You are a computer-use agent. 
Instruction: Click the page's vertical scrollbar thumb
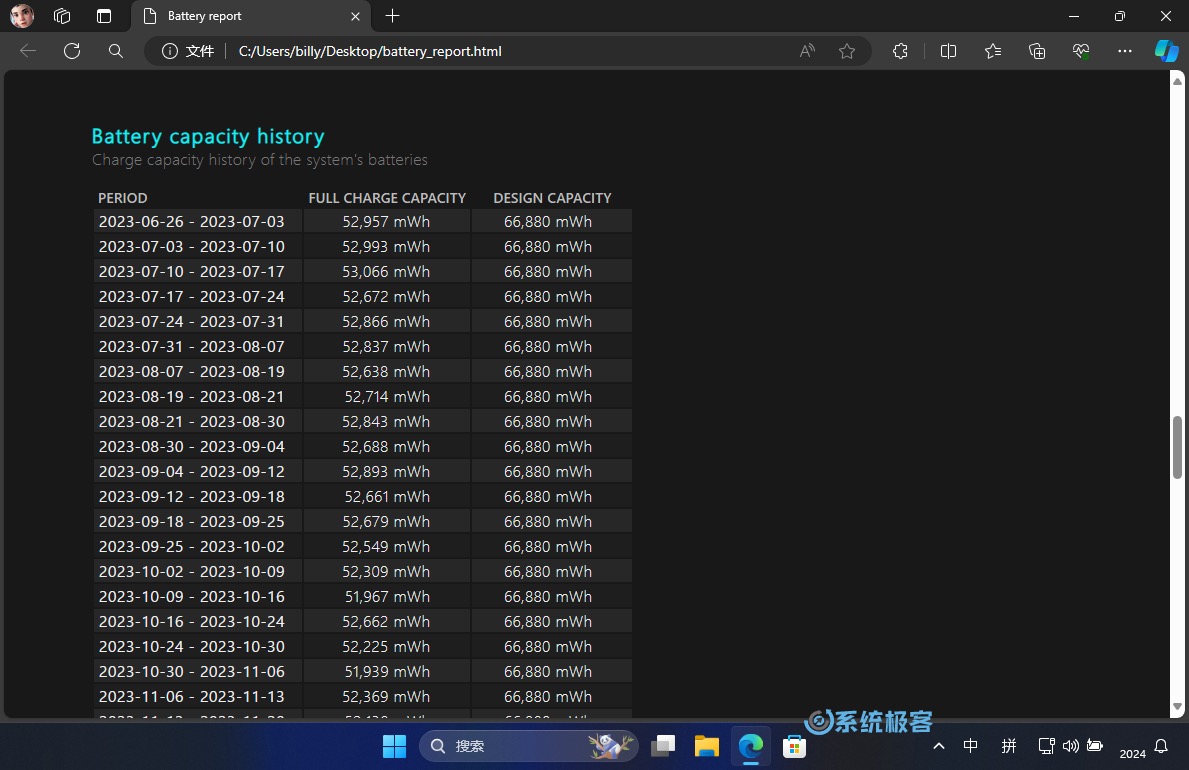pos(1177,447)
